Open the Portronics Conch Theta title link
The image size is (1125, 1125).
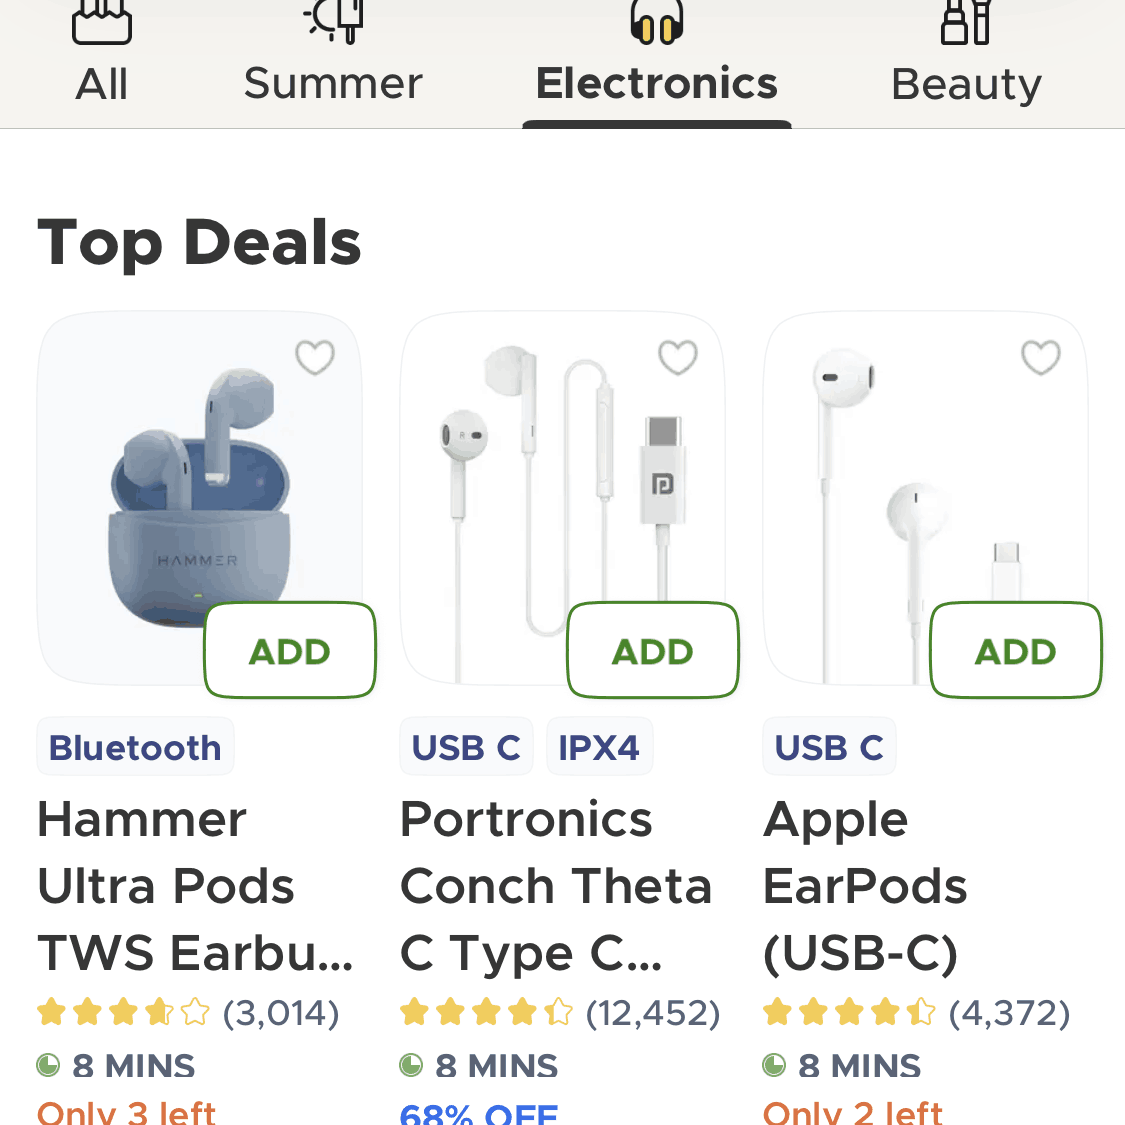(x=556, y=886)
